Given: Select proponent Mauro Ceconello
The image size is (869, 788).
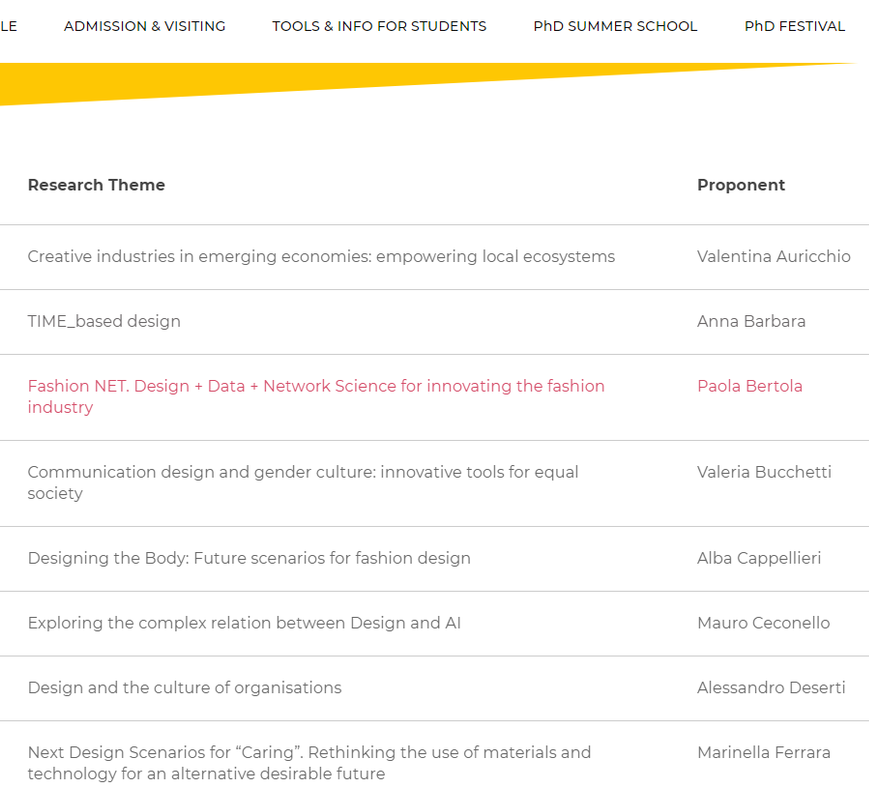Looking at the screenshot, I should click(763, 623).
